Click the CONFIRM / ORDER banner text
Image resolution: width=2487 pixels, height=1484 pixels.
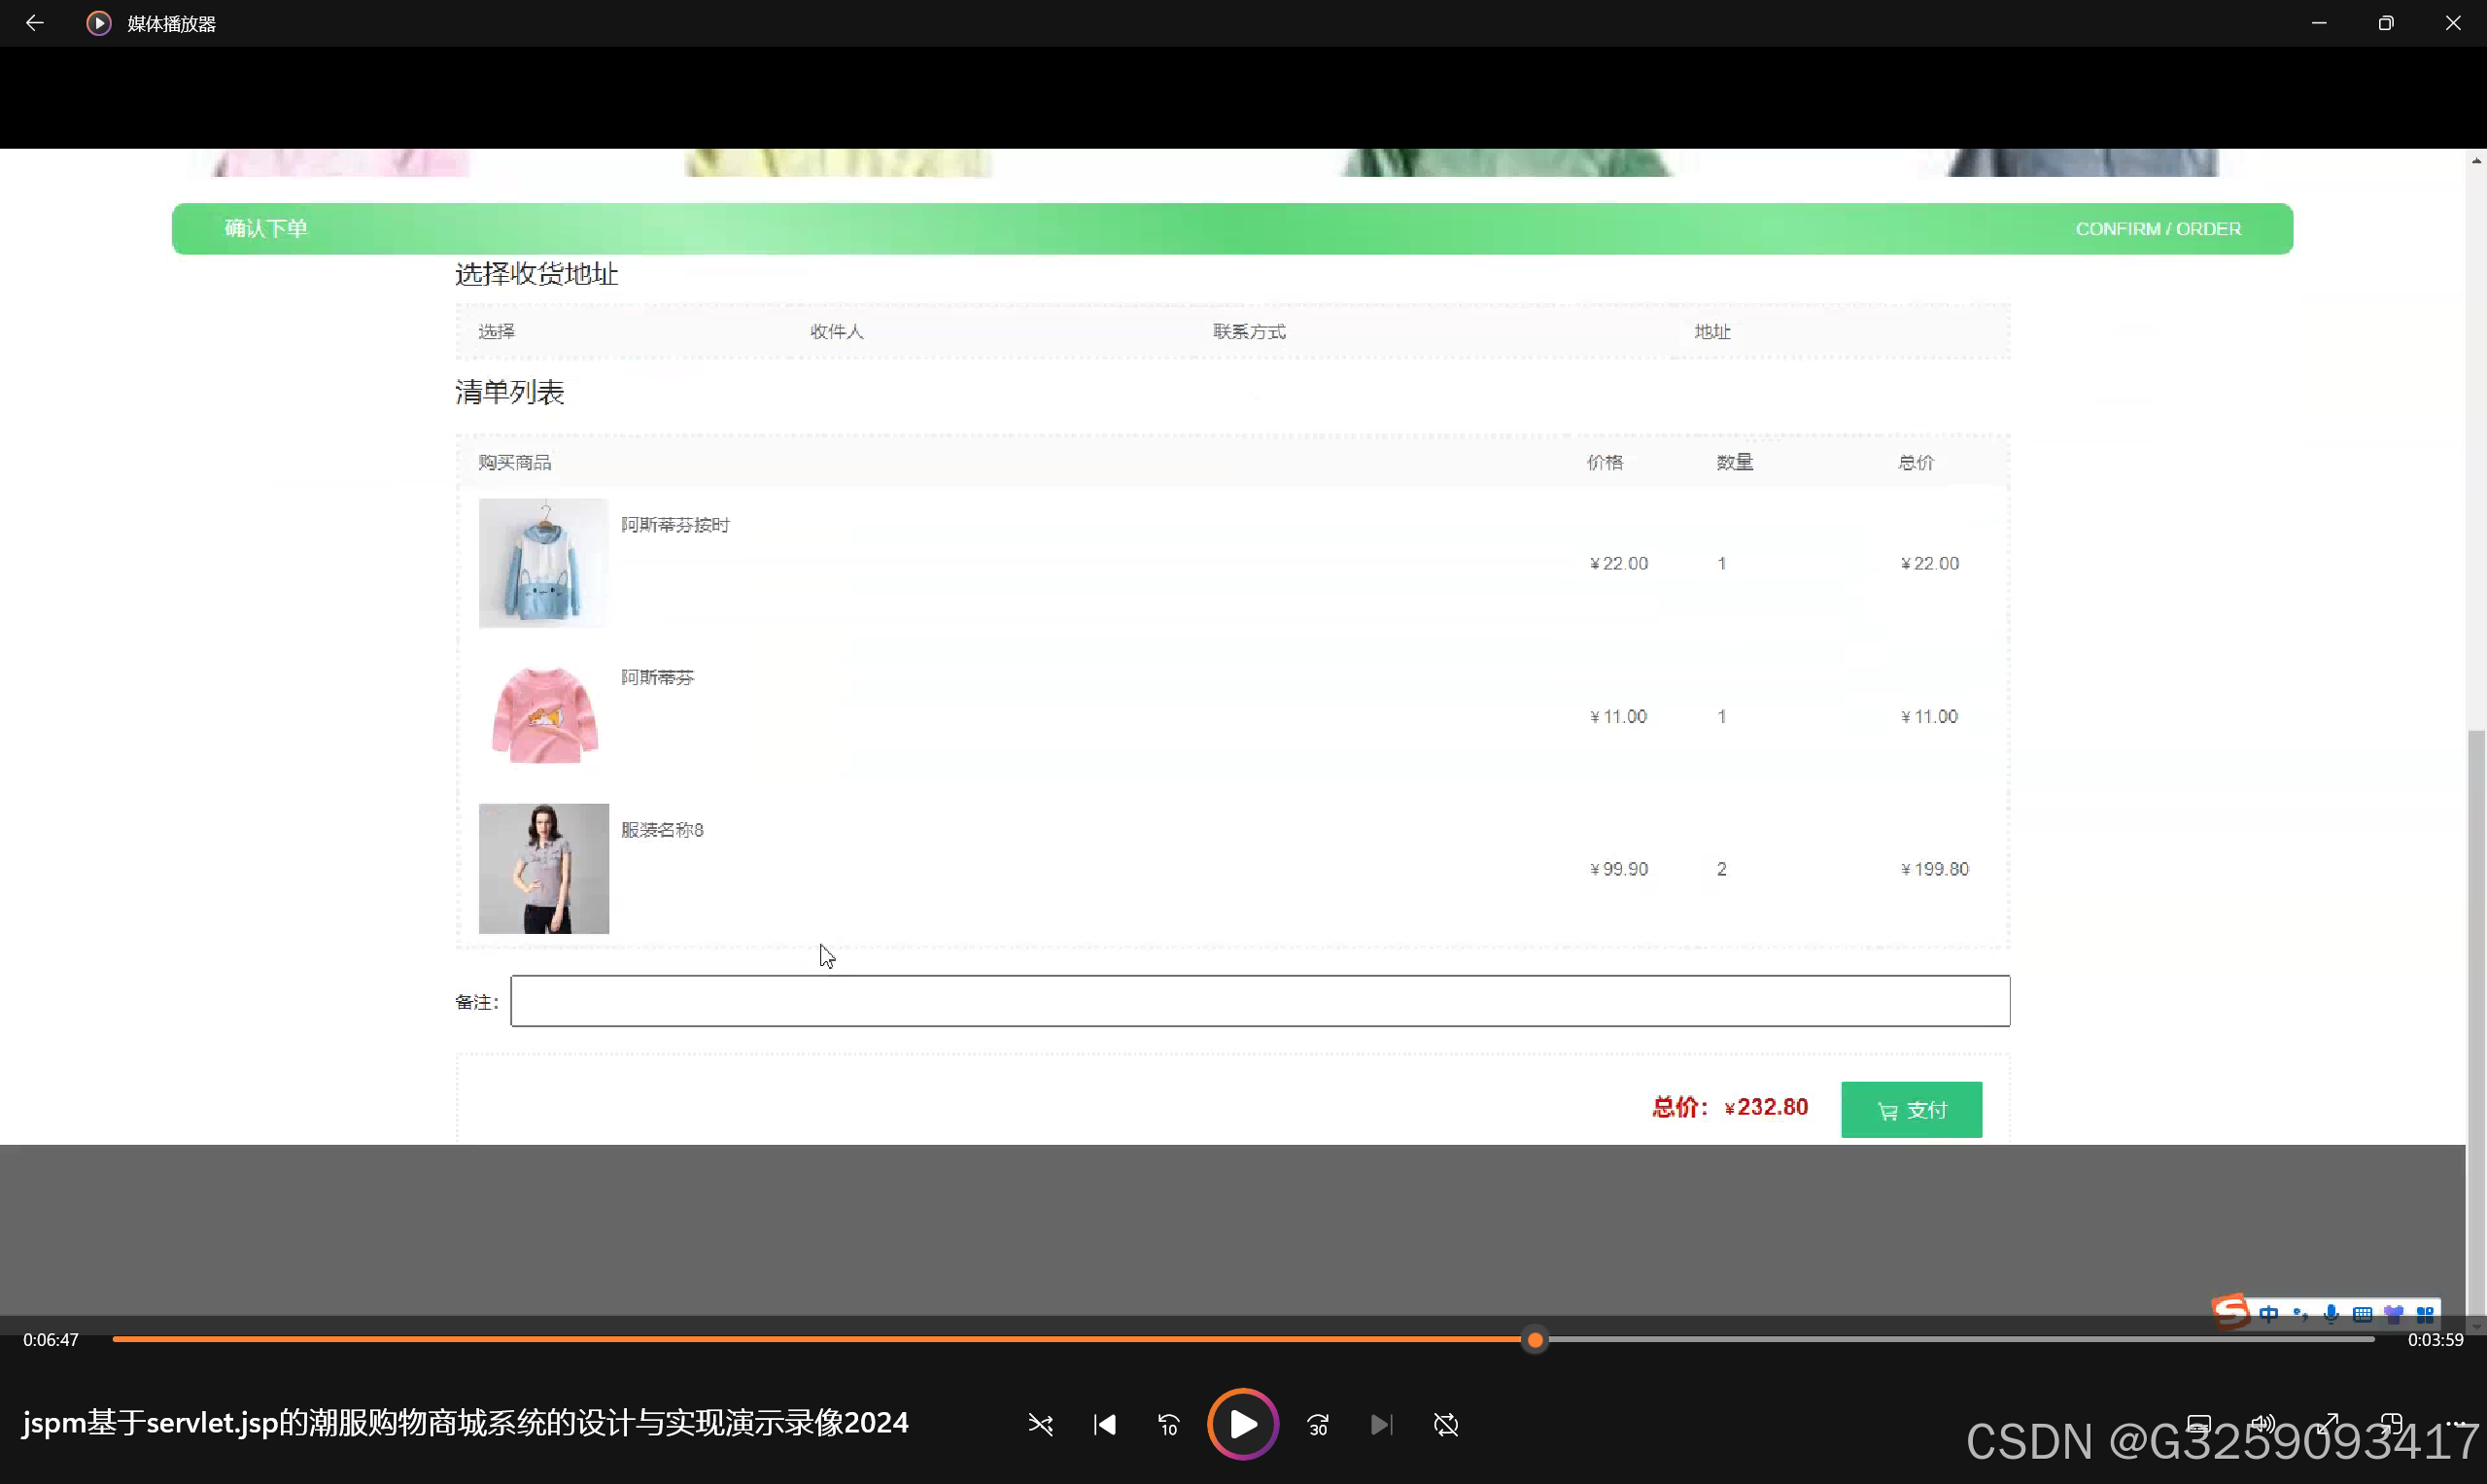[2158, 229]
